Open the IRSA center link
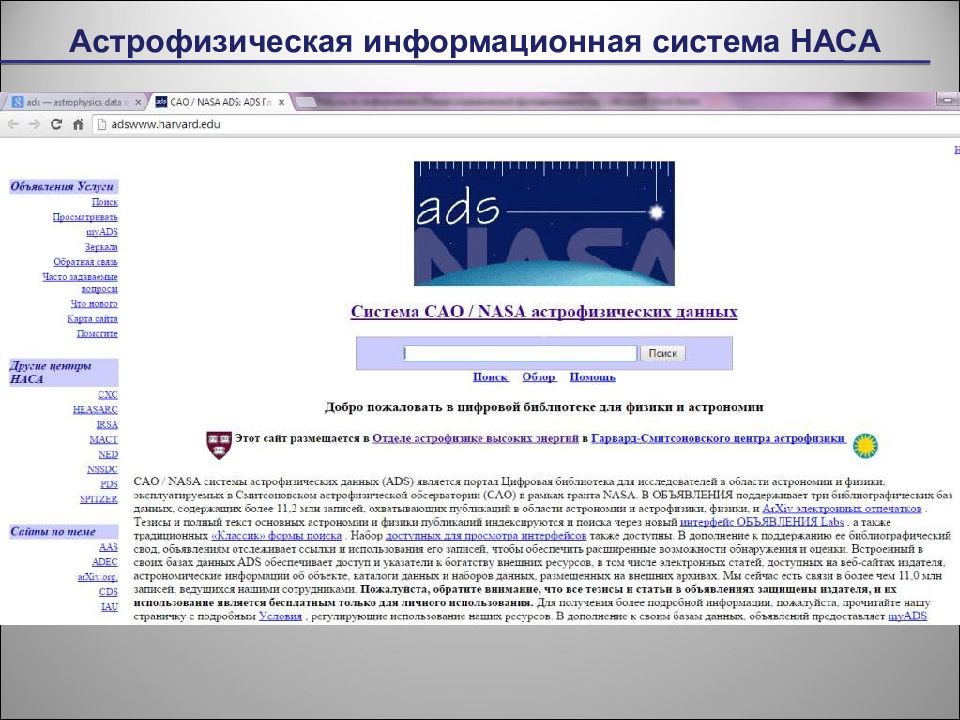 click(x=107, y=425)
